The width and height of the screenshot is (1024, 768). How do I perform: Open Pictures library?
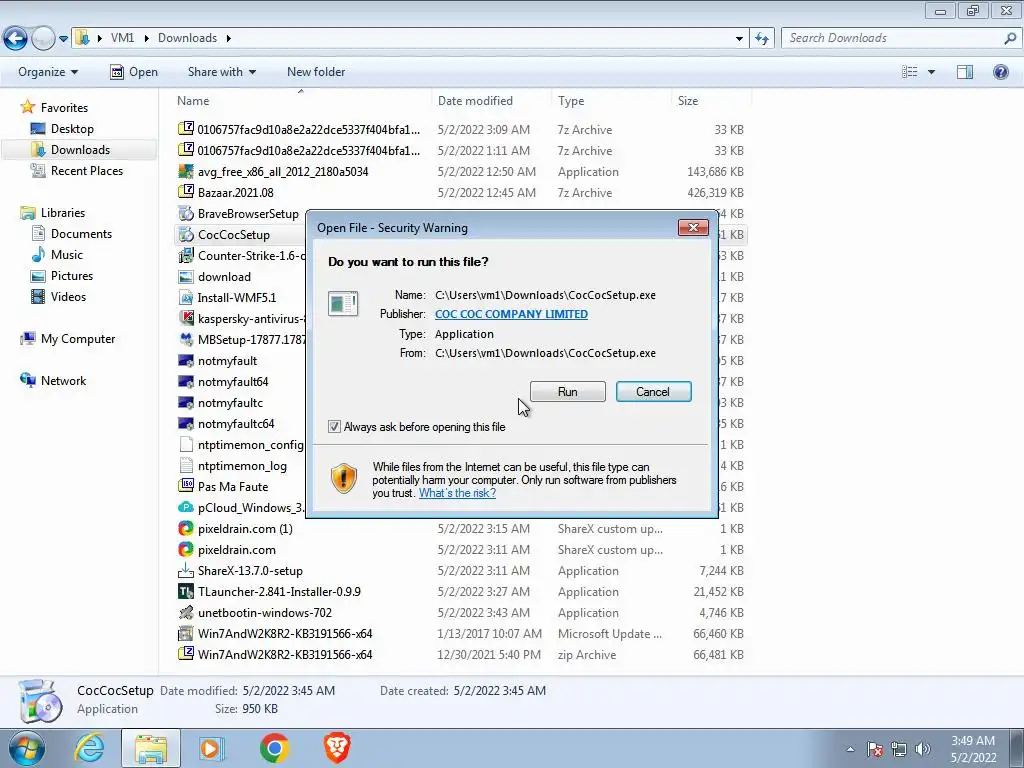72,276
